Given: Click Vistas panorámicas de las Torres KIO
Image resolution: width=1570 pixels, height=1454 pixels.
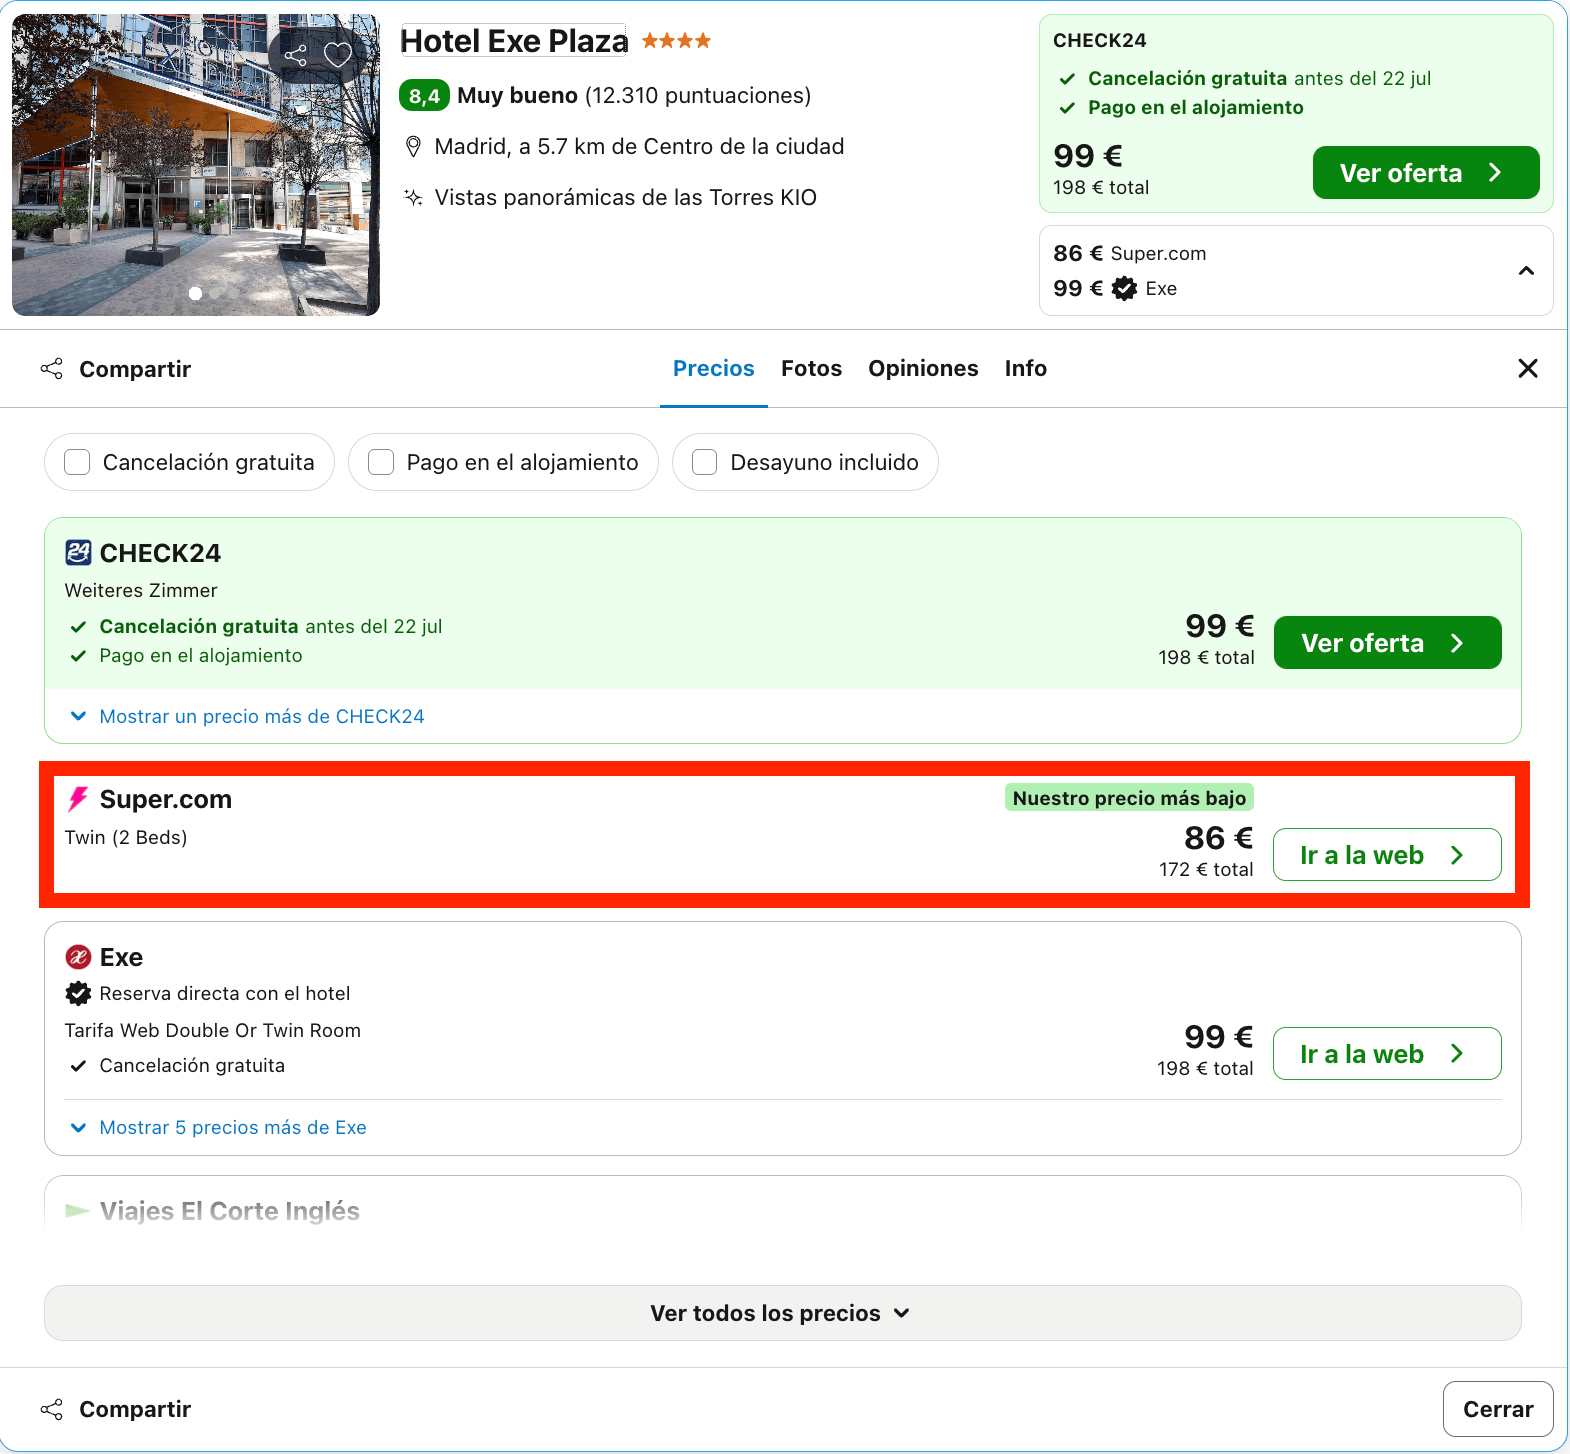Looking at the screenshot, I should point(626,197).
